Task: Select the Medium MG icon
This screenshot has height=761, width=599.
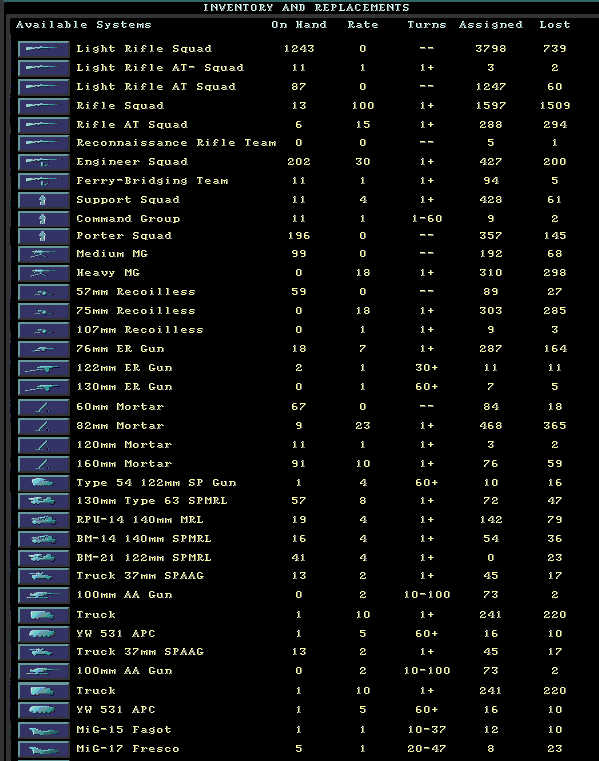Action: click(x=44, y=254)
